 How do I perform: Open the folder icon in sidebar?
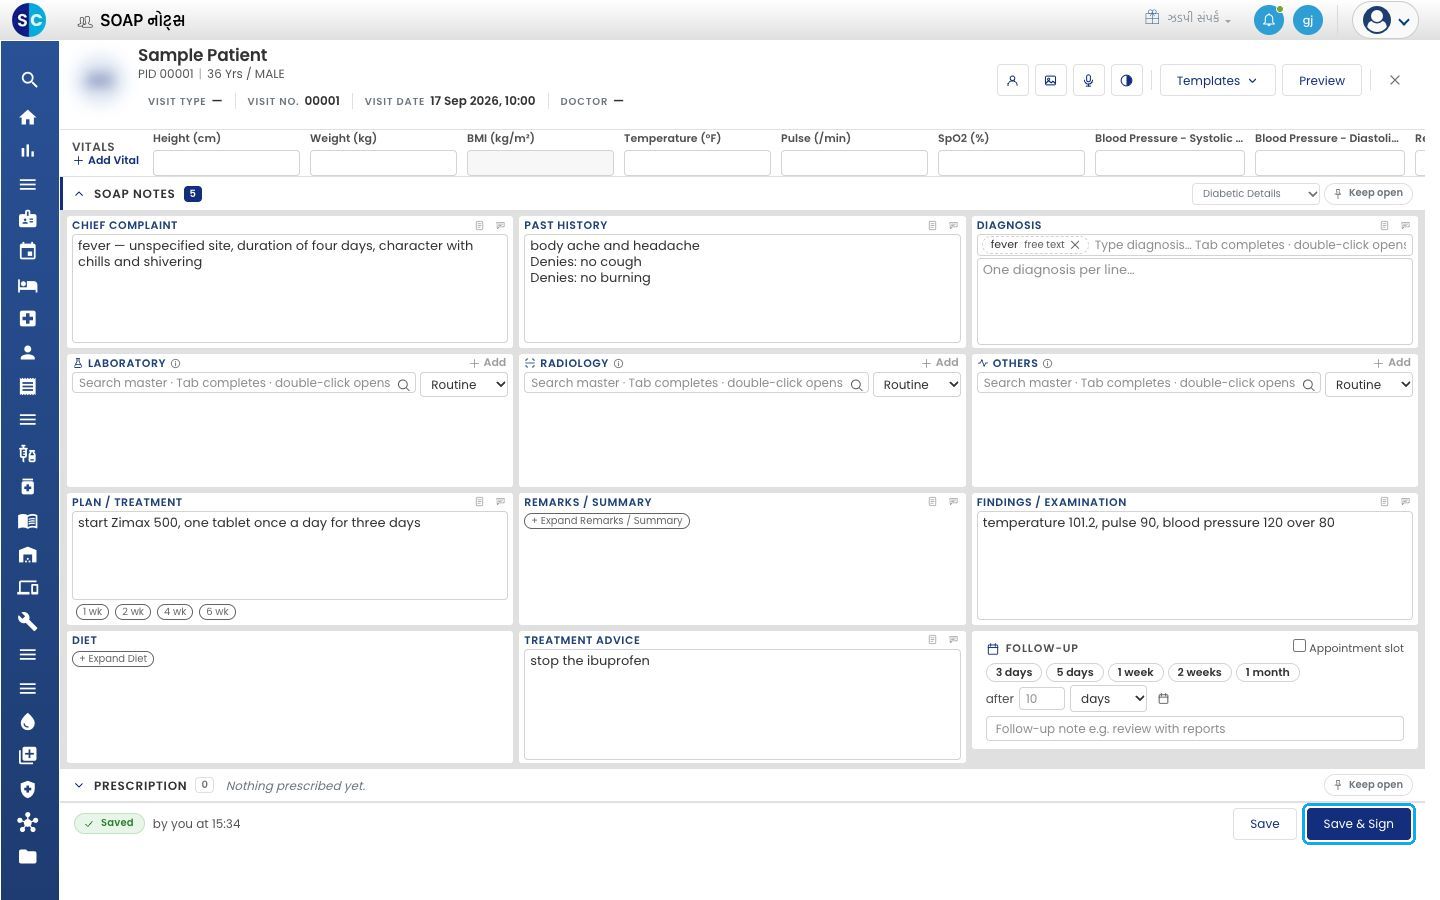tap(28, 856)
